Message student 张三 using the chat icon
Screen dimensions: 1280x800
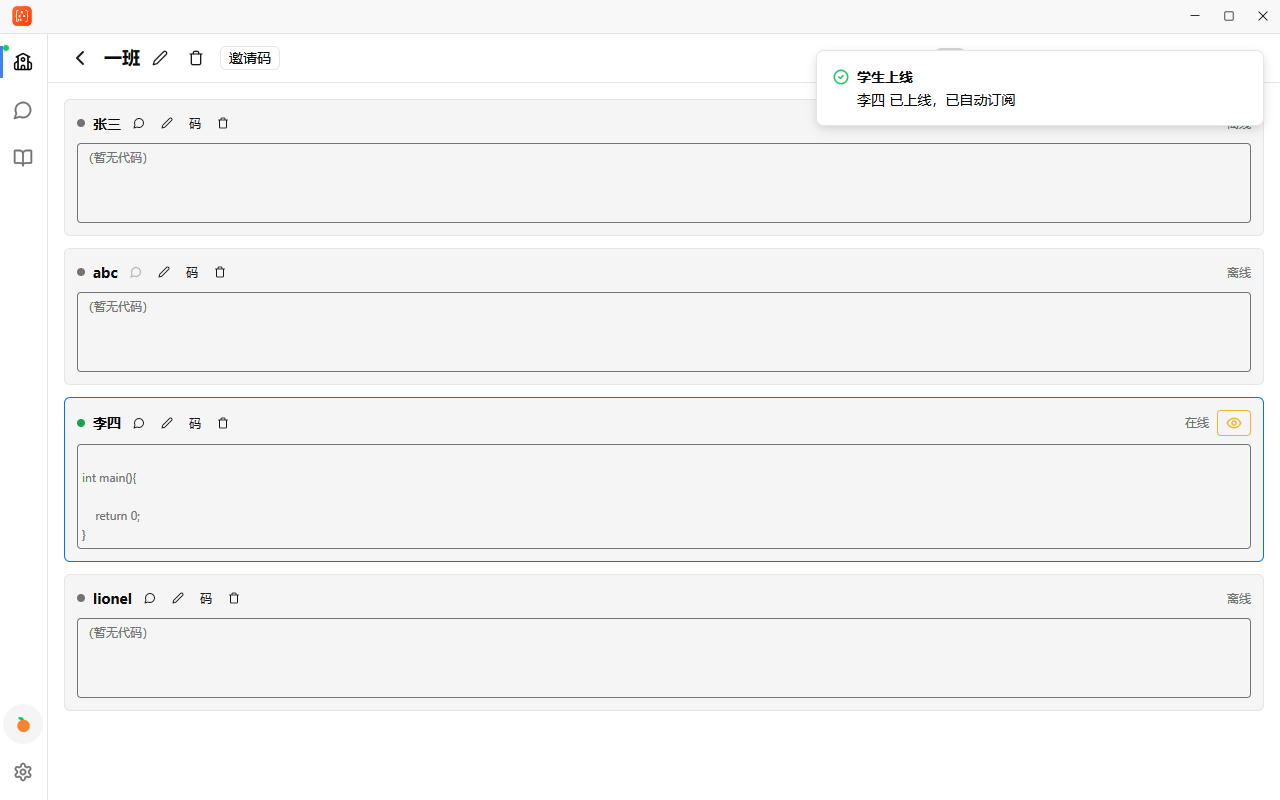coord(139,124)
